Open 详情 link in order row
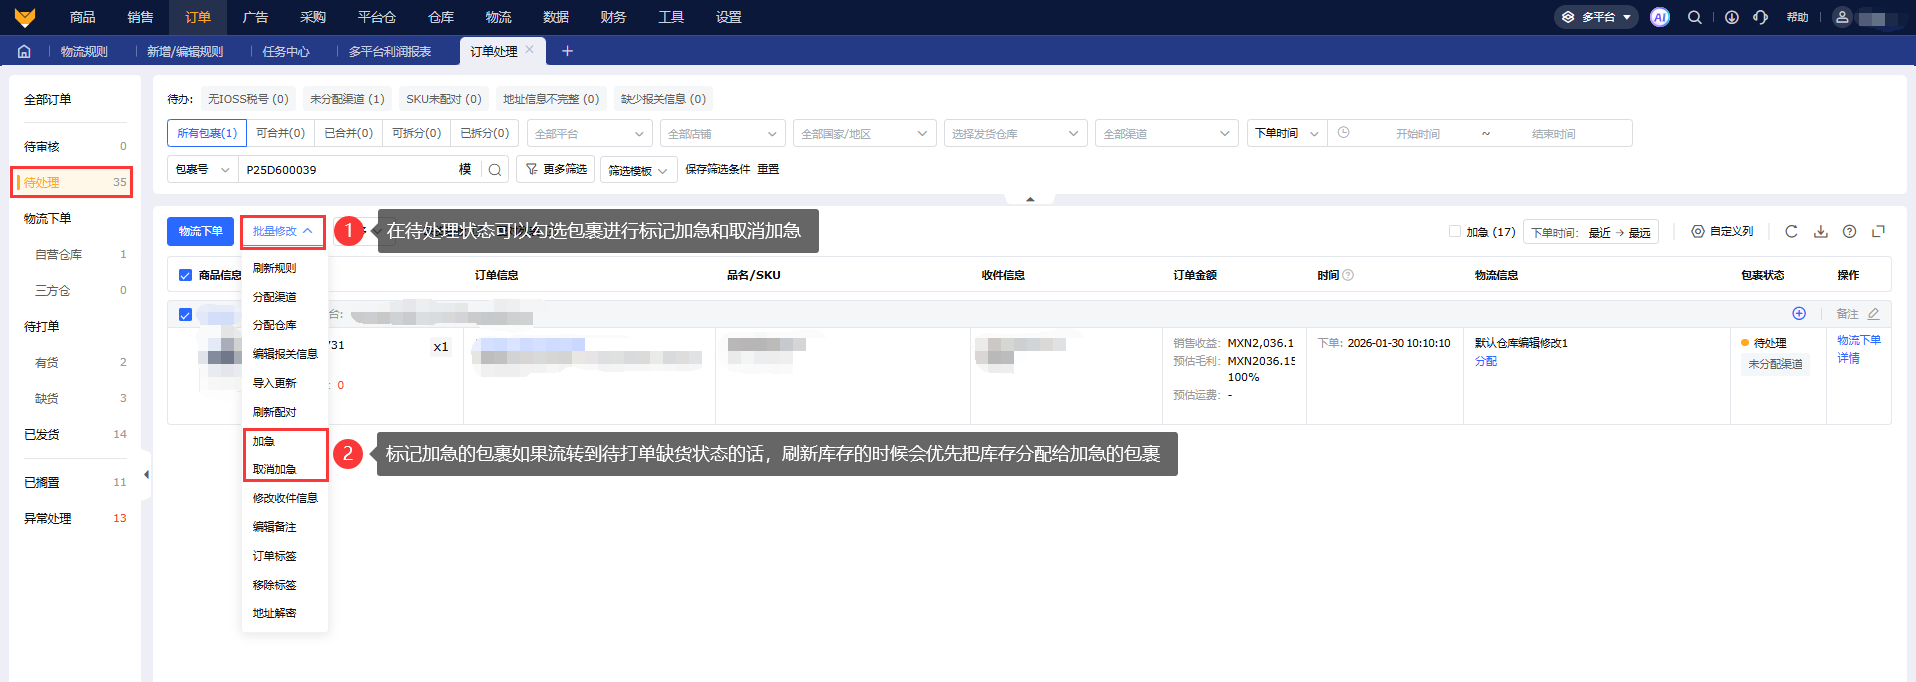 [x=1848, y=358]
